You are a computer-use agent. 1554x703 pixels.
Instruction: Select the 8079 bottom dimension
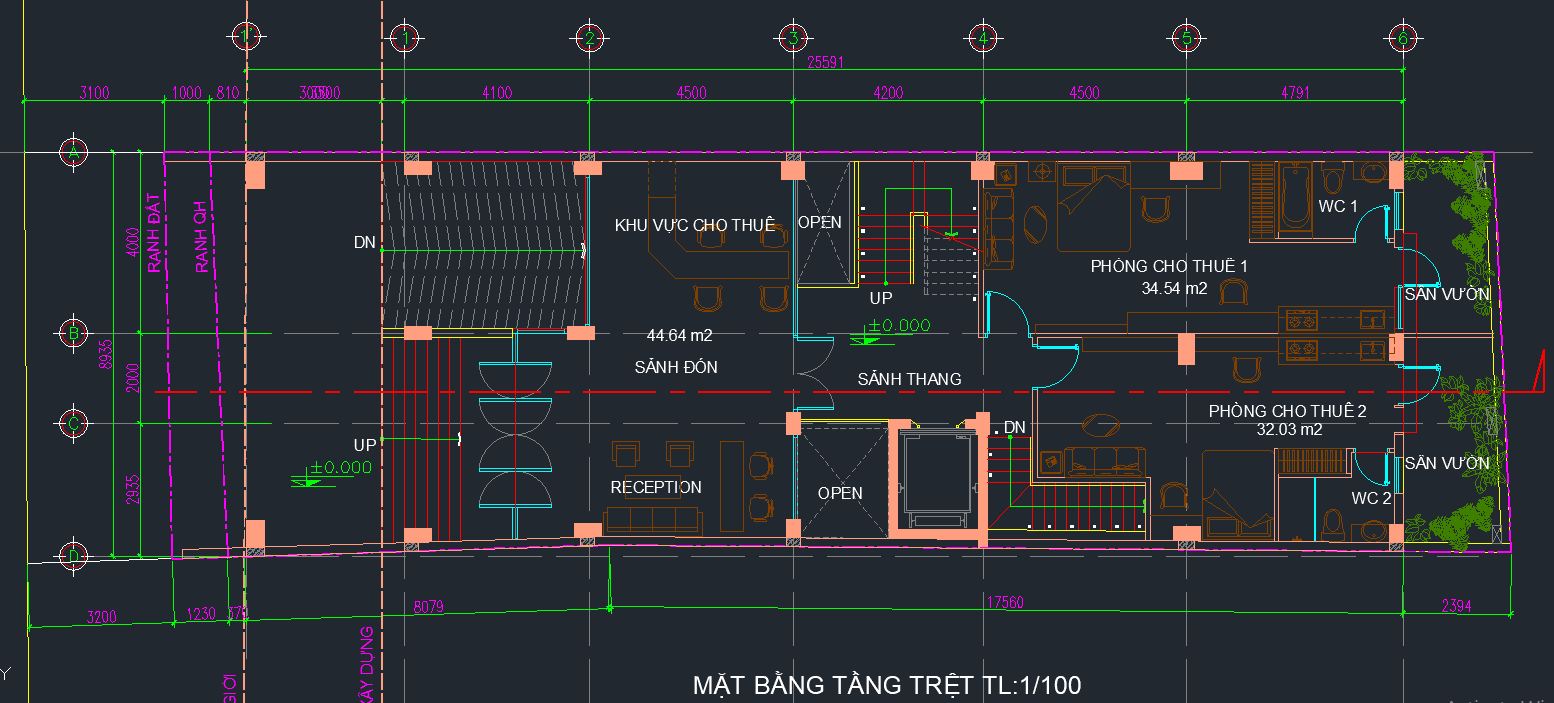[428, 605]
